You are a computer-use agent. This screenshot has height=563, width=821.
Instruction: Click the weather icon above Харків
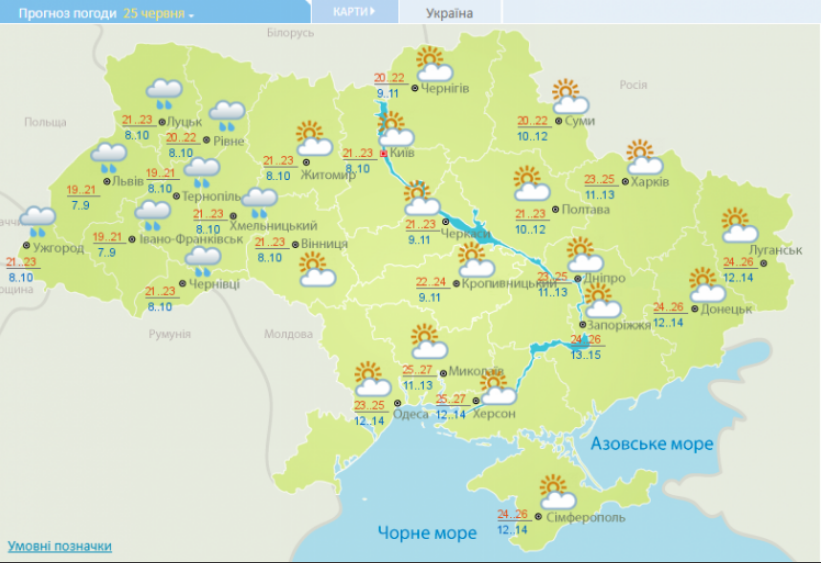click(645, 157)
